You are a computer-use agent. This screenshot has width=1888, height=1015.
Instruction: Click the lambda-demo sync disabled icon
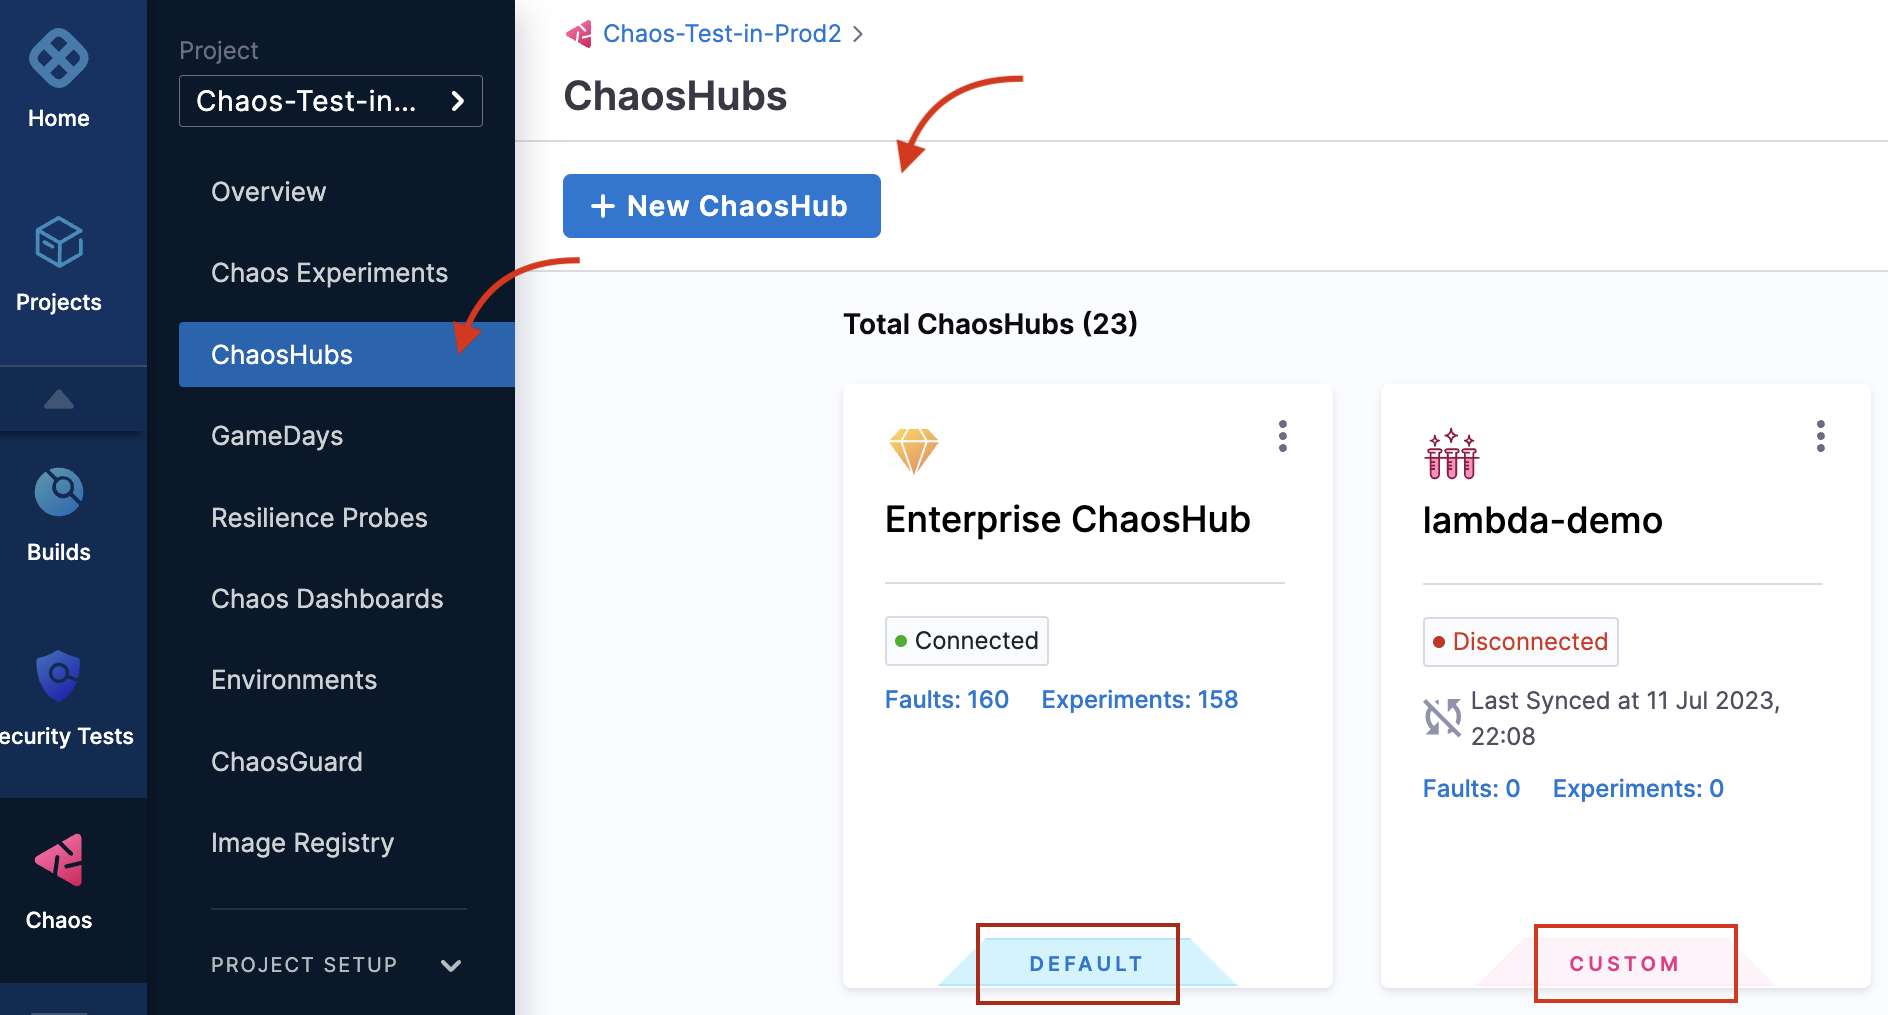(1442, 717)
